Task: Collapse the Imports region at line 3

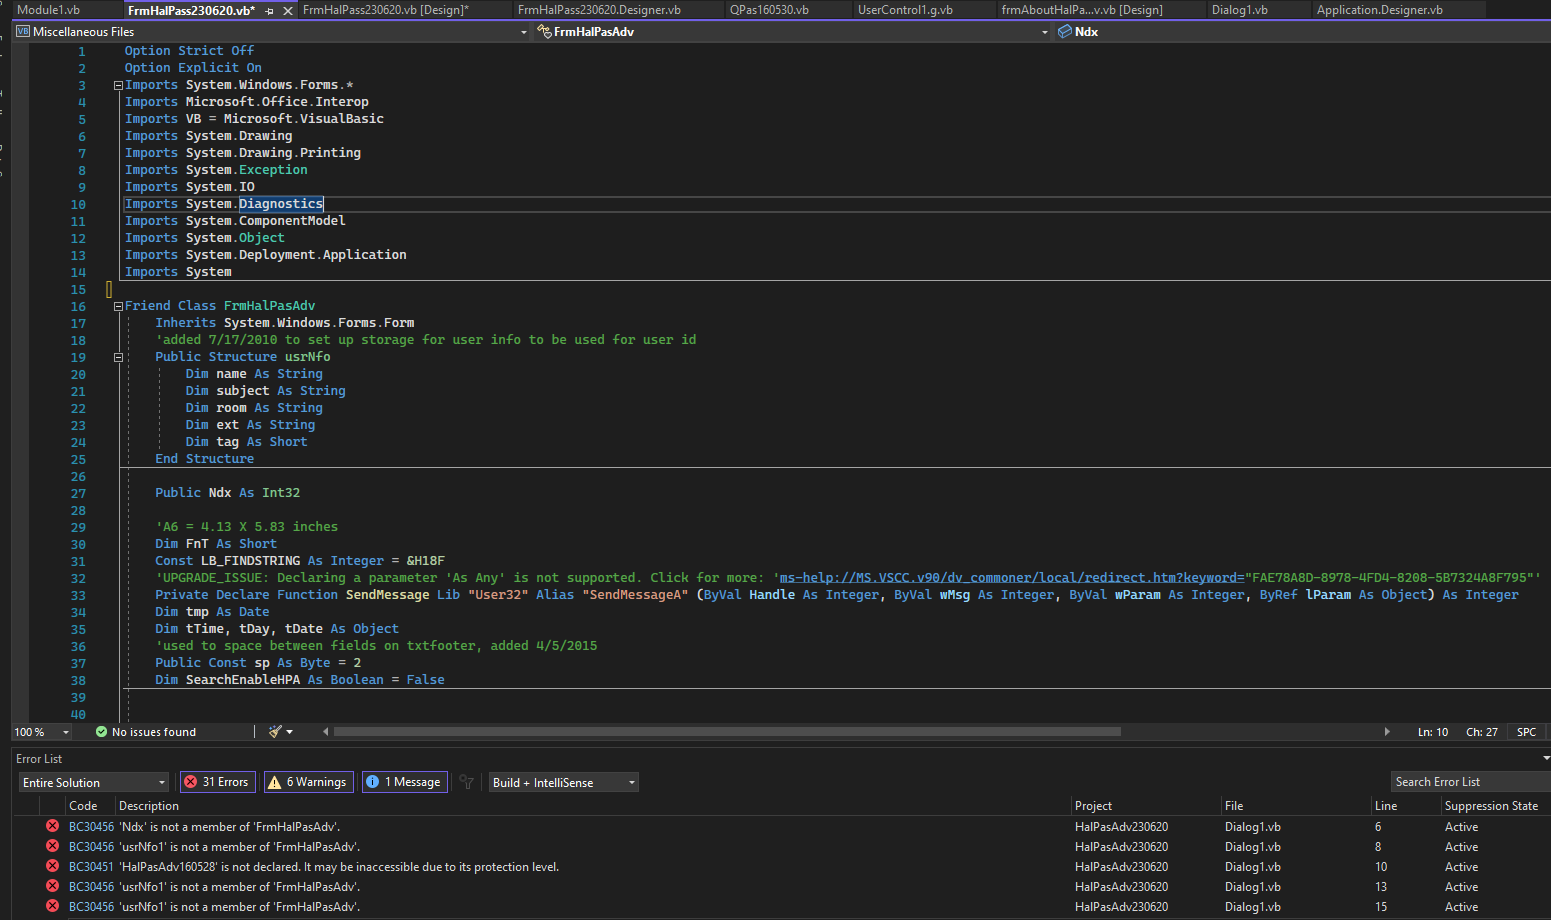Action: click(x=118, y=85)
